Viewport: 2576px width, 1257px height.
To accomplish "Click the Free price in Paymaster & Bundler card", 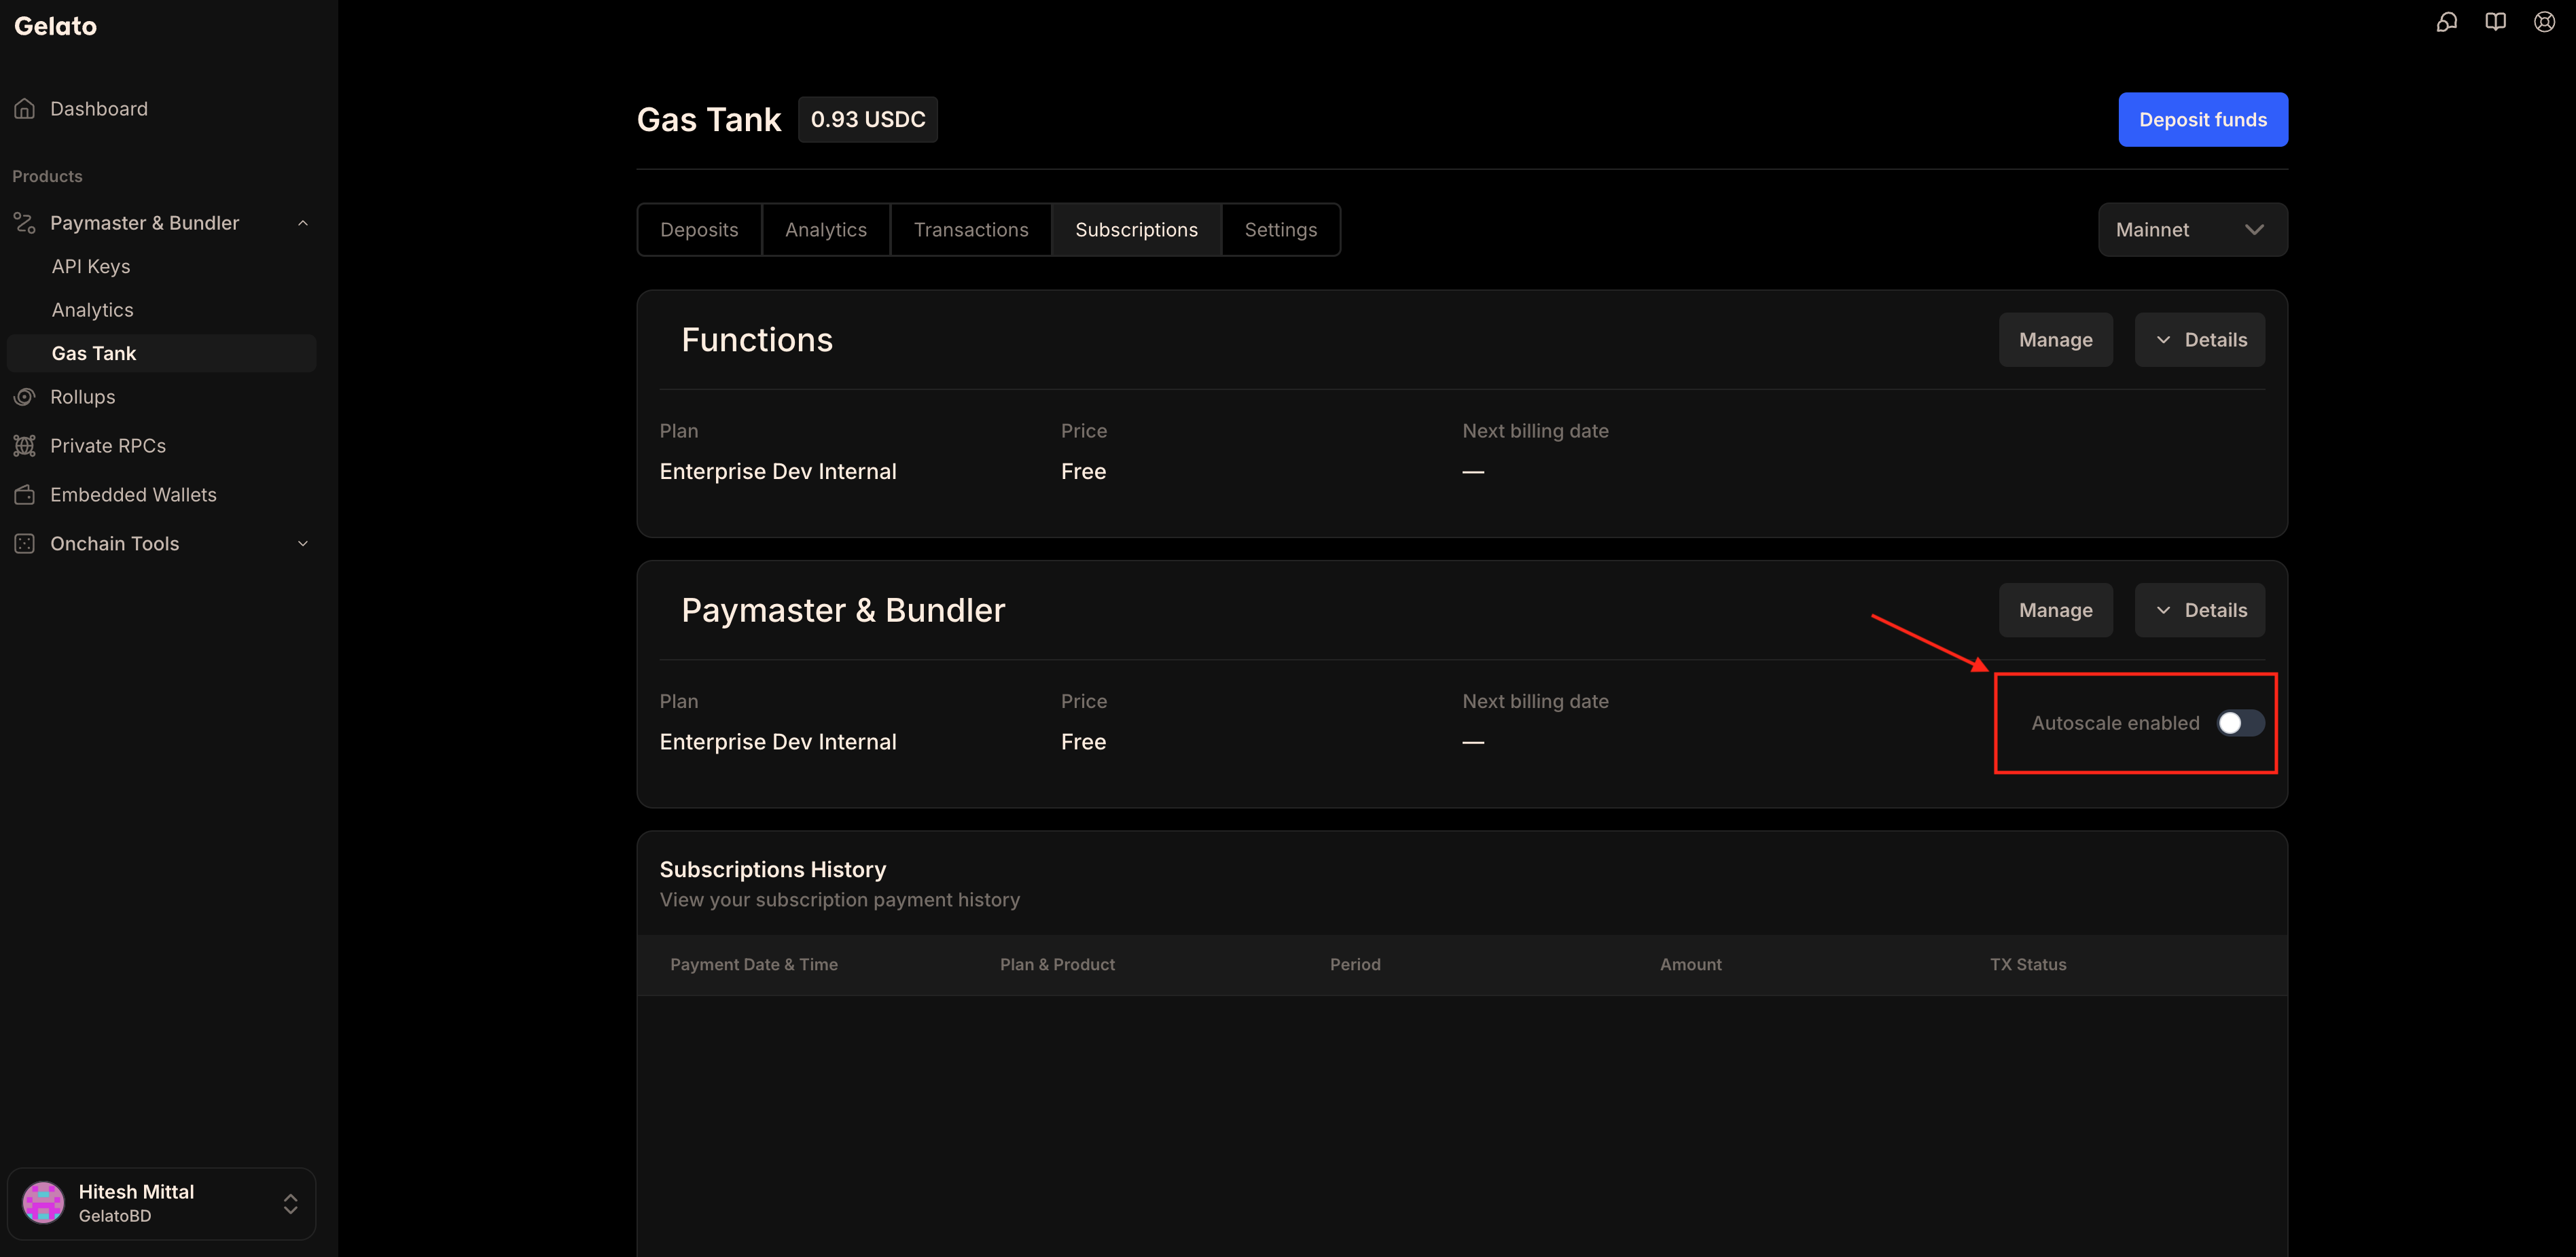I will [1083, 742].
